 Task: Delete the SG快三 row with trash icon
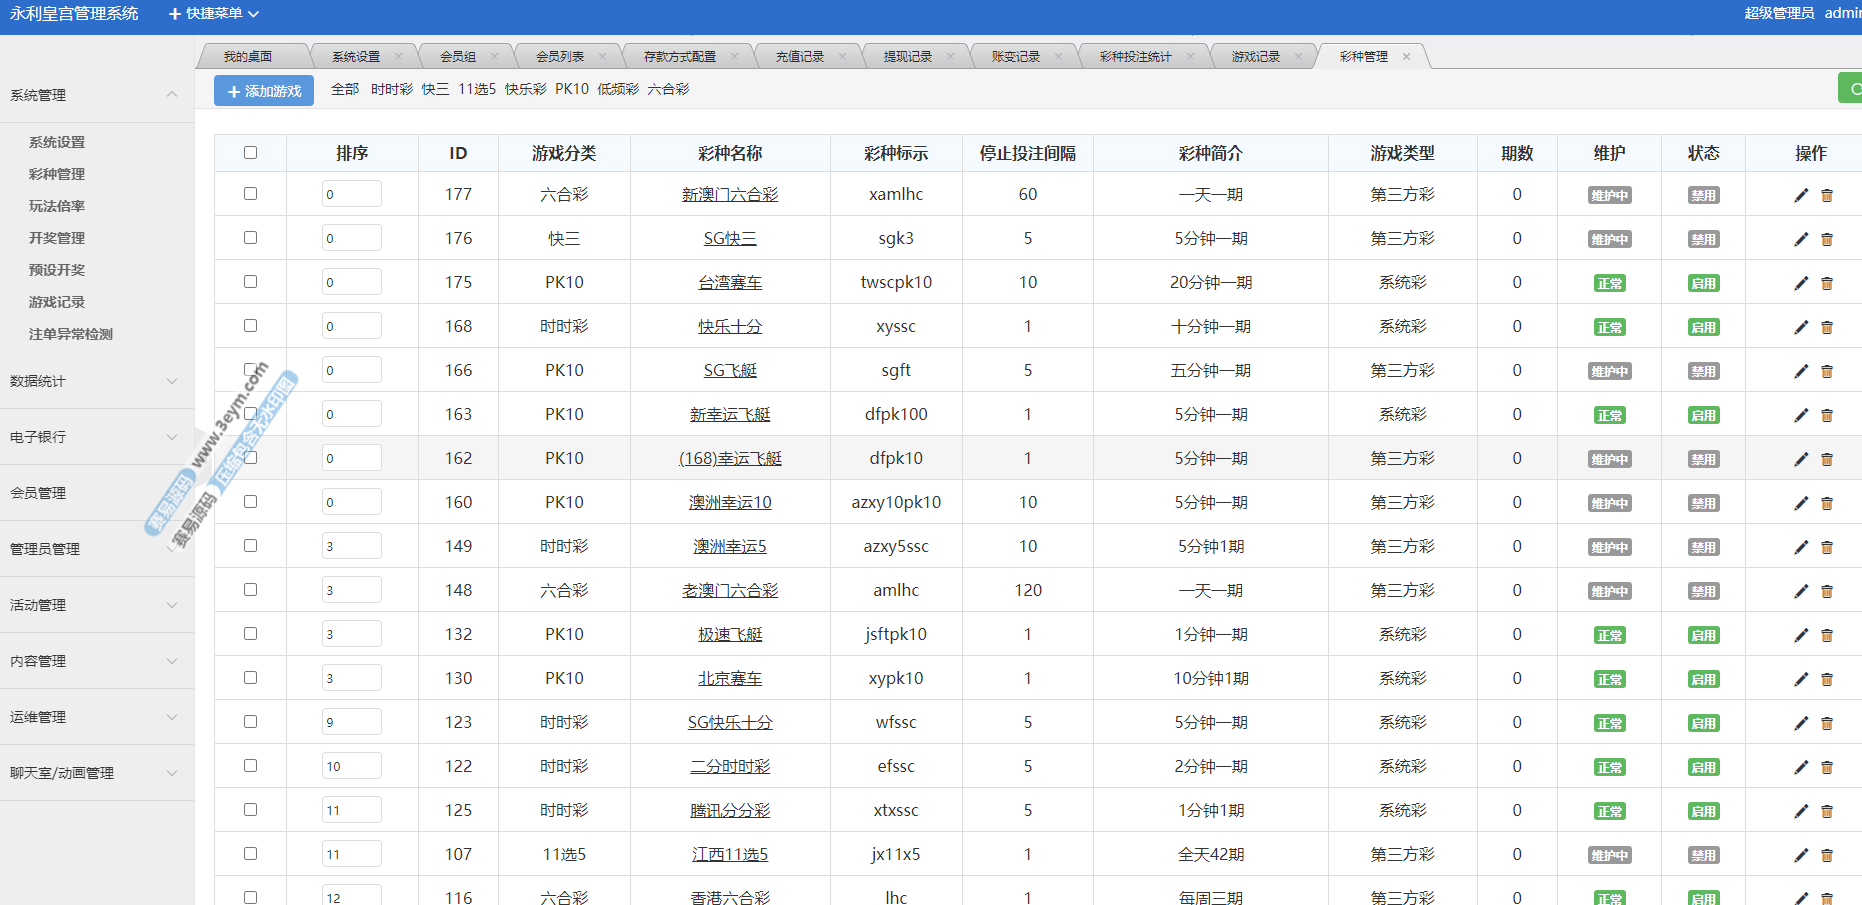(1827, 239)
